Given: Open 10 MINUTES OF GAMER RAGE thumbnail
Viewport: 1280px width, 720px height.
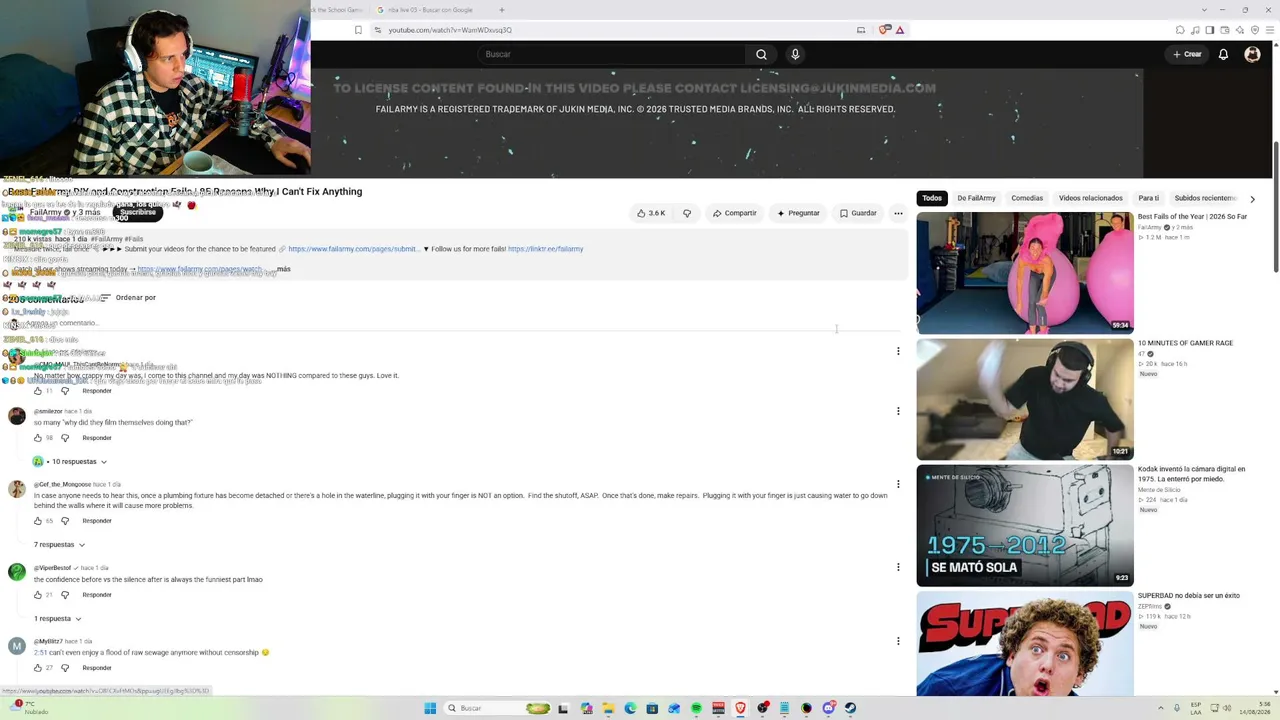Looking at the screenshot, I should point(1025,399).
